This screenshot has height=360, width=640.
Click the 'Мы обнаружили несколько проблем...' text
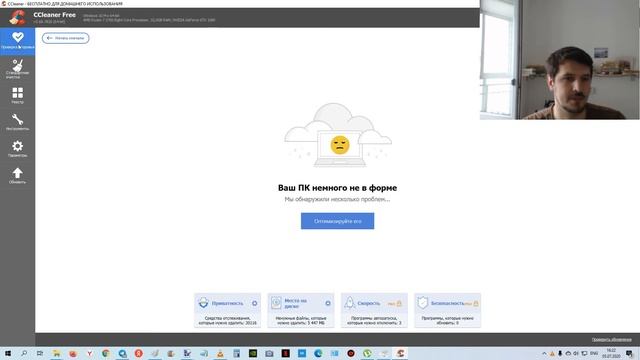point(337,199)
